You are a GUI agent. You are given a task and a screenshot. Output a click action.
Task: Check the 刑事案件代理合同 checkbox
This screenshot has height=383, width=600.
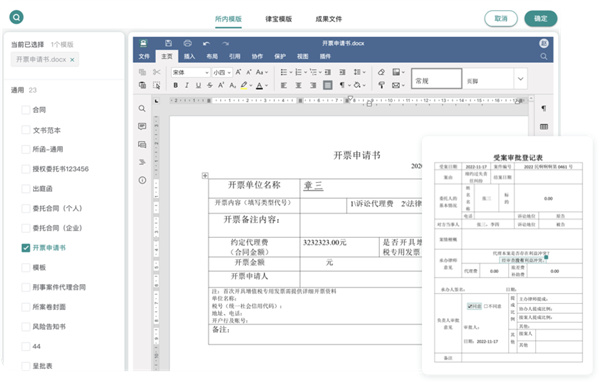[x=26, y=287]
